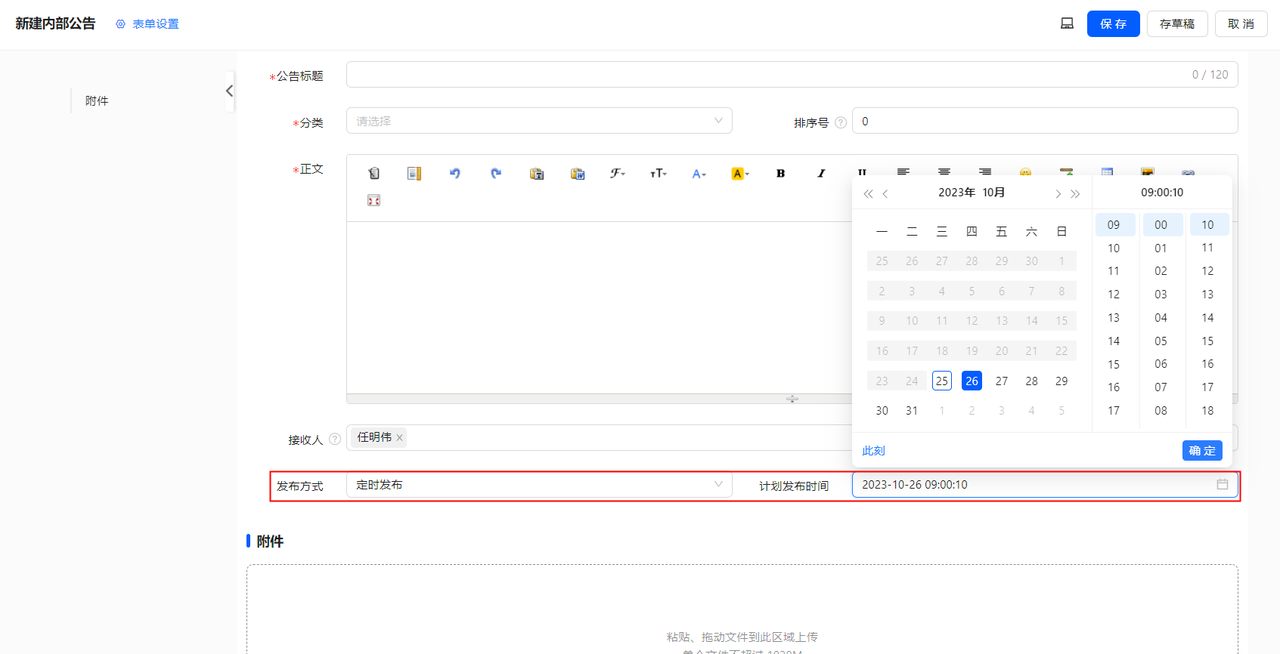Remove the 任明伟 recipient tag
The width and height of the screenshot is (1280, 654).
click(400, 437)
